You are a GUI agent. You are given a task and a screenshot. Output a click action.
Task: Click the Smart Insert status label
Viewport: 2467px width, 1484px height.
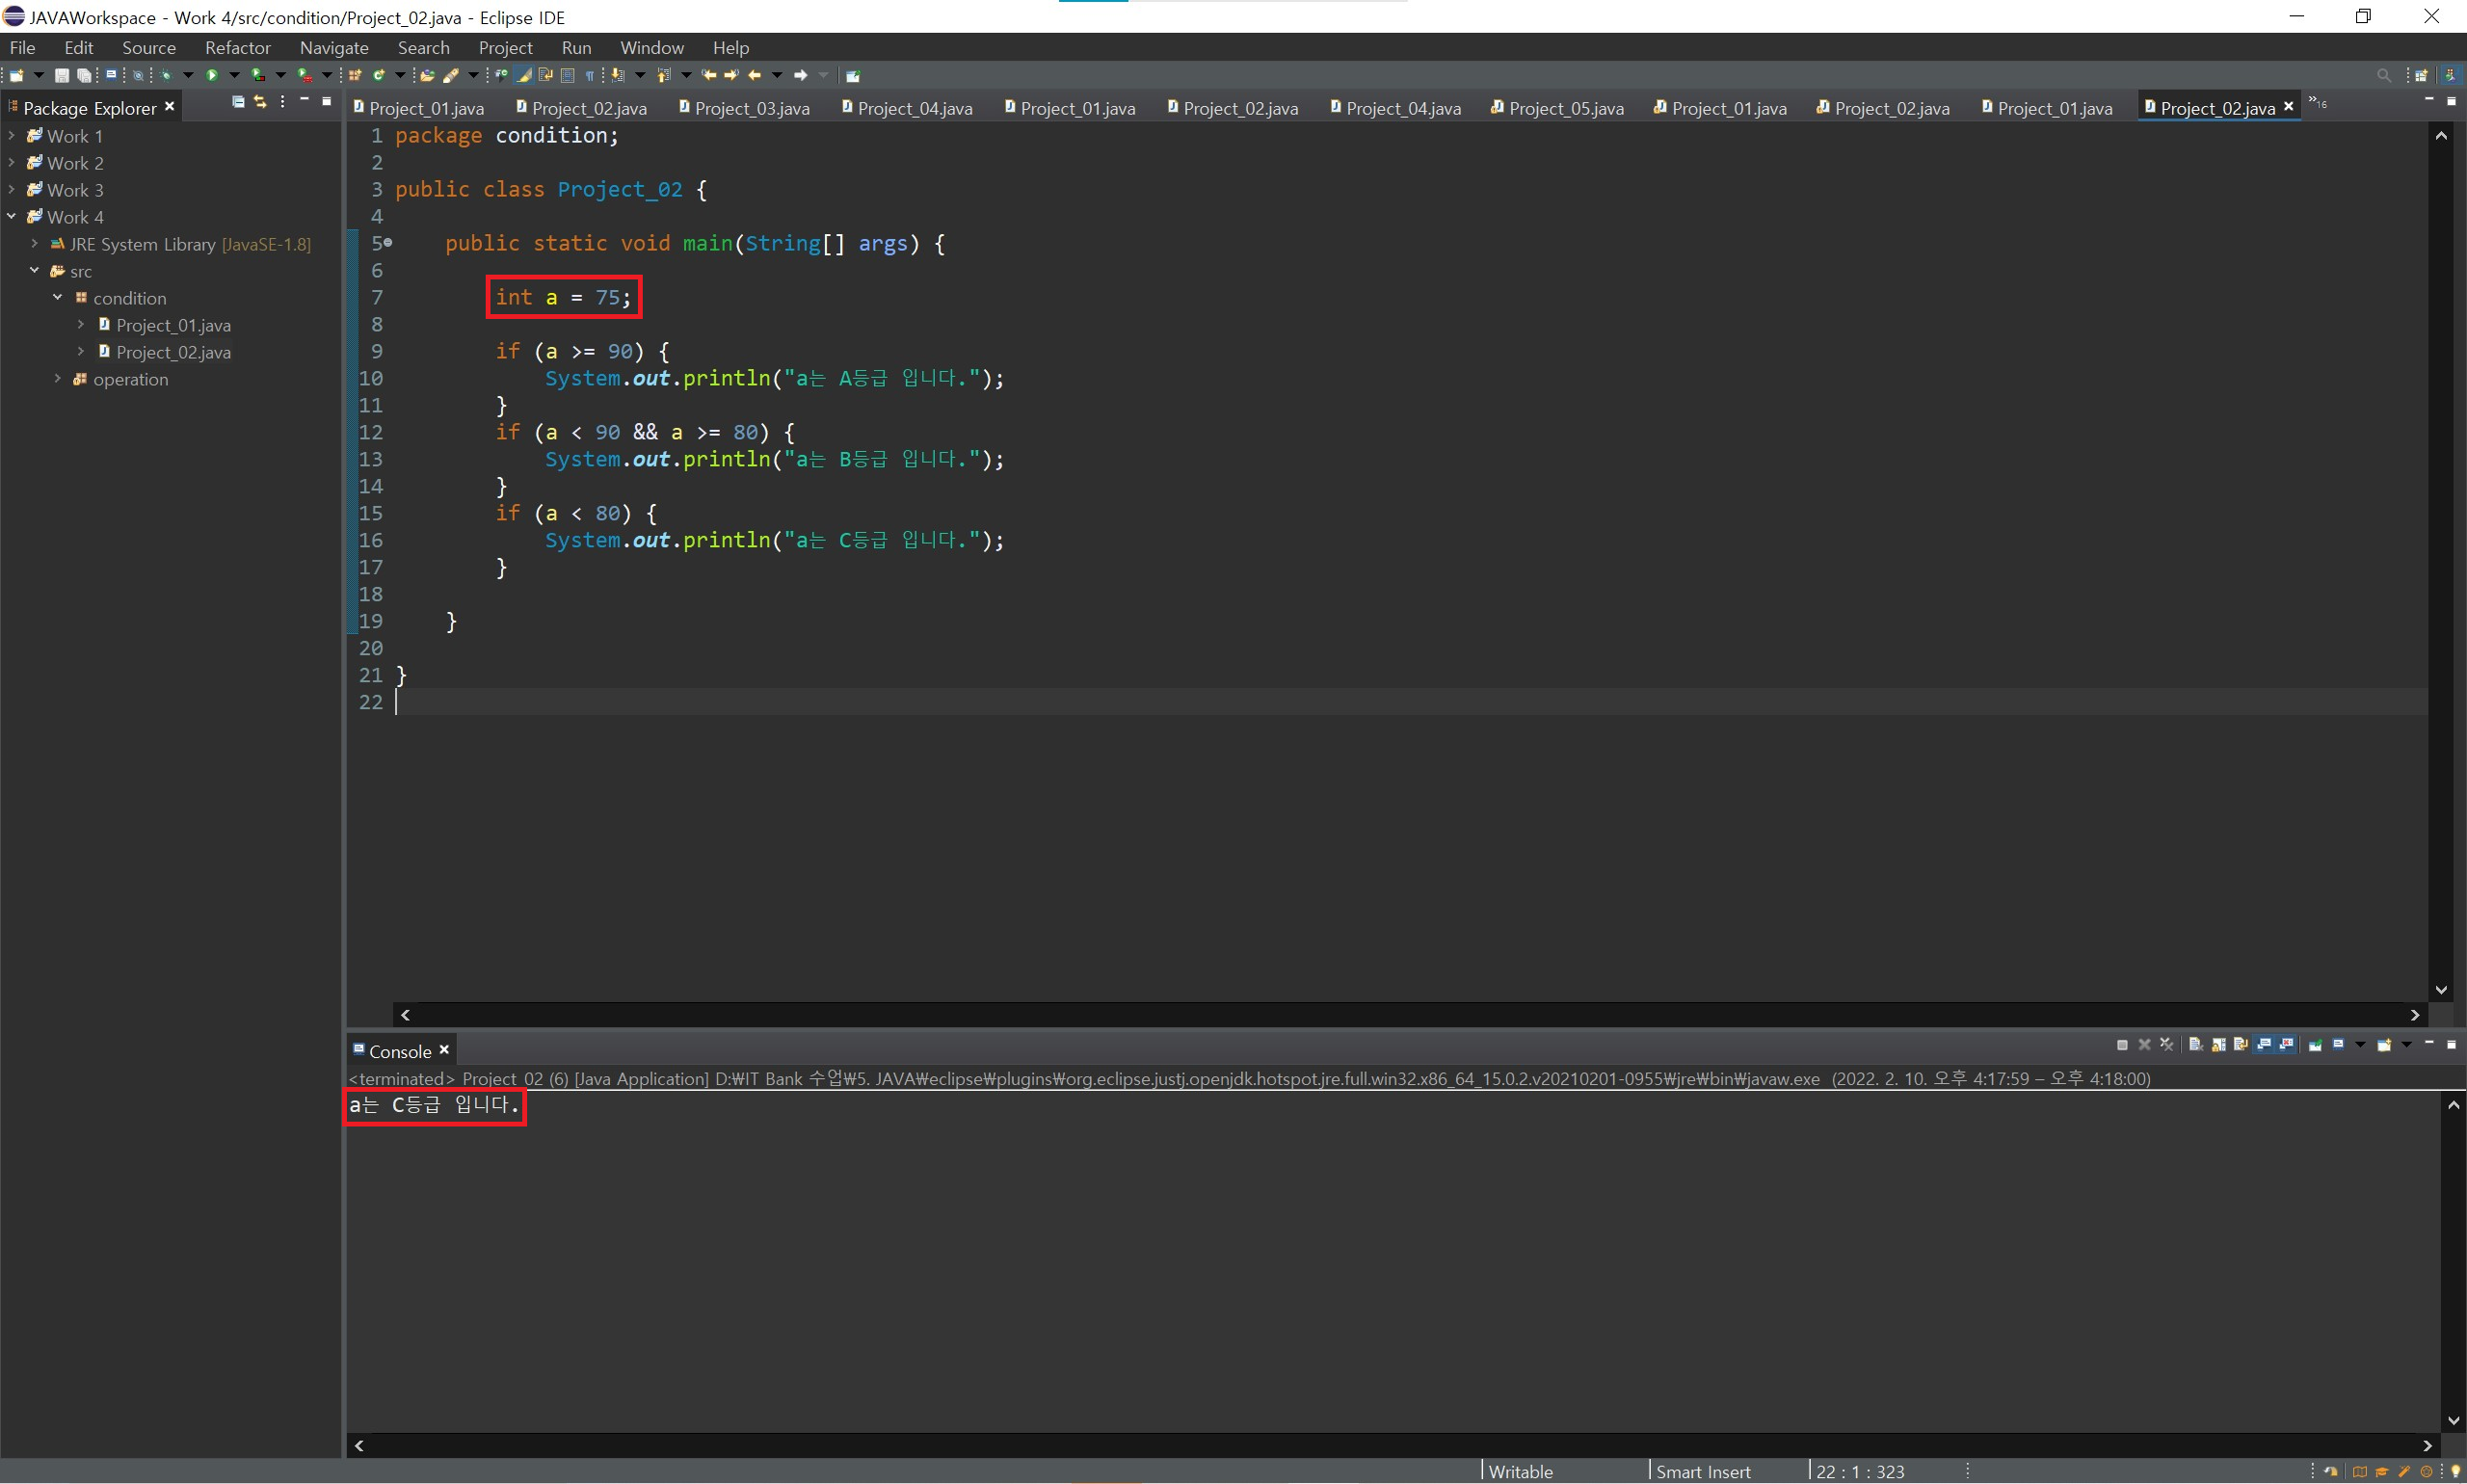point(1703,1471)
